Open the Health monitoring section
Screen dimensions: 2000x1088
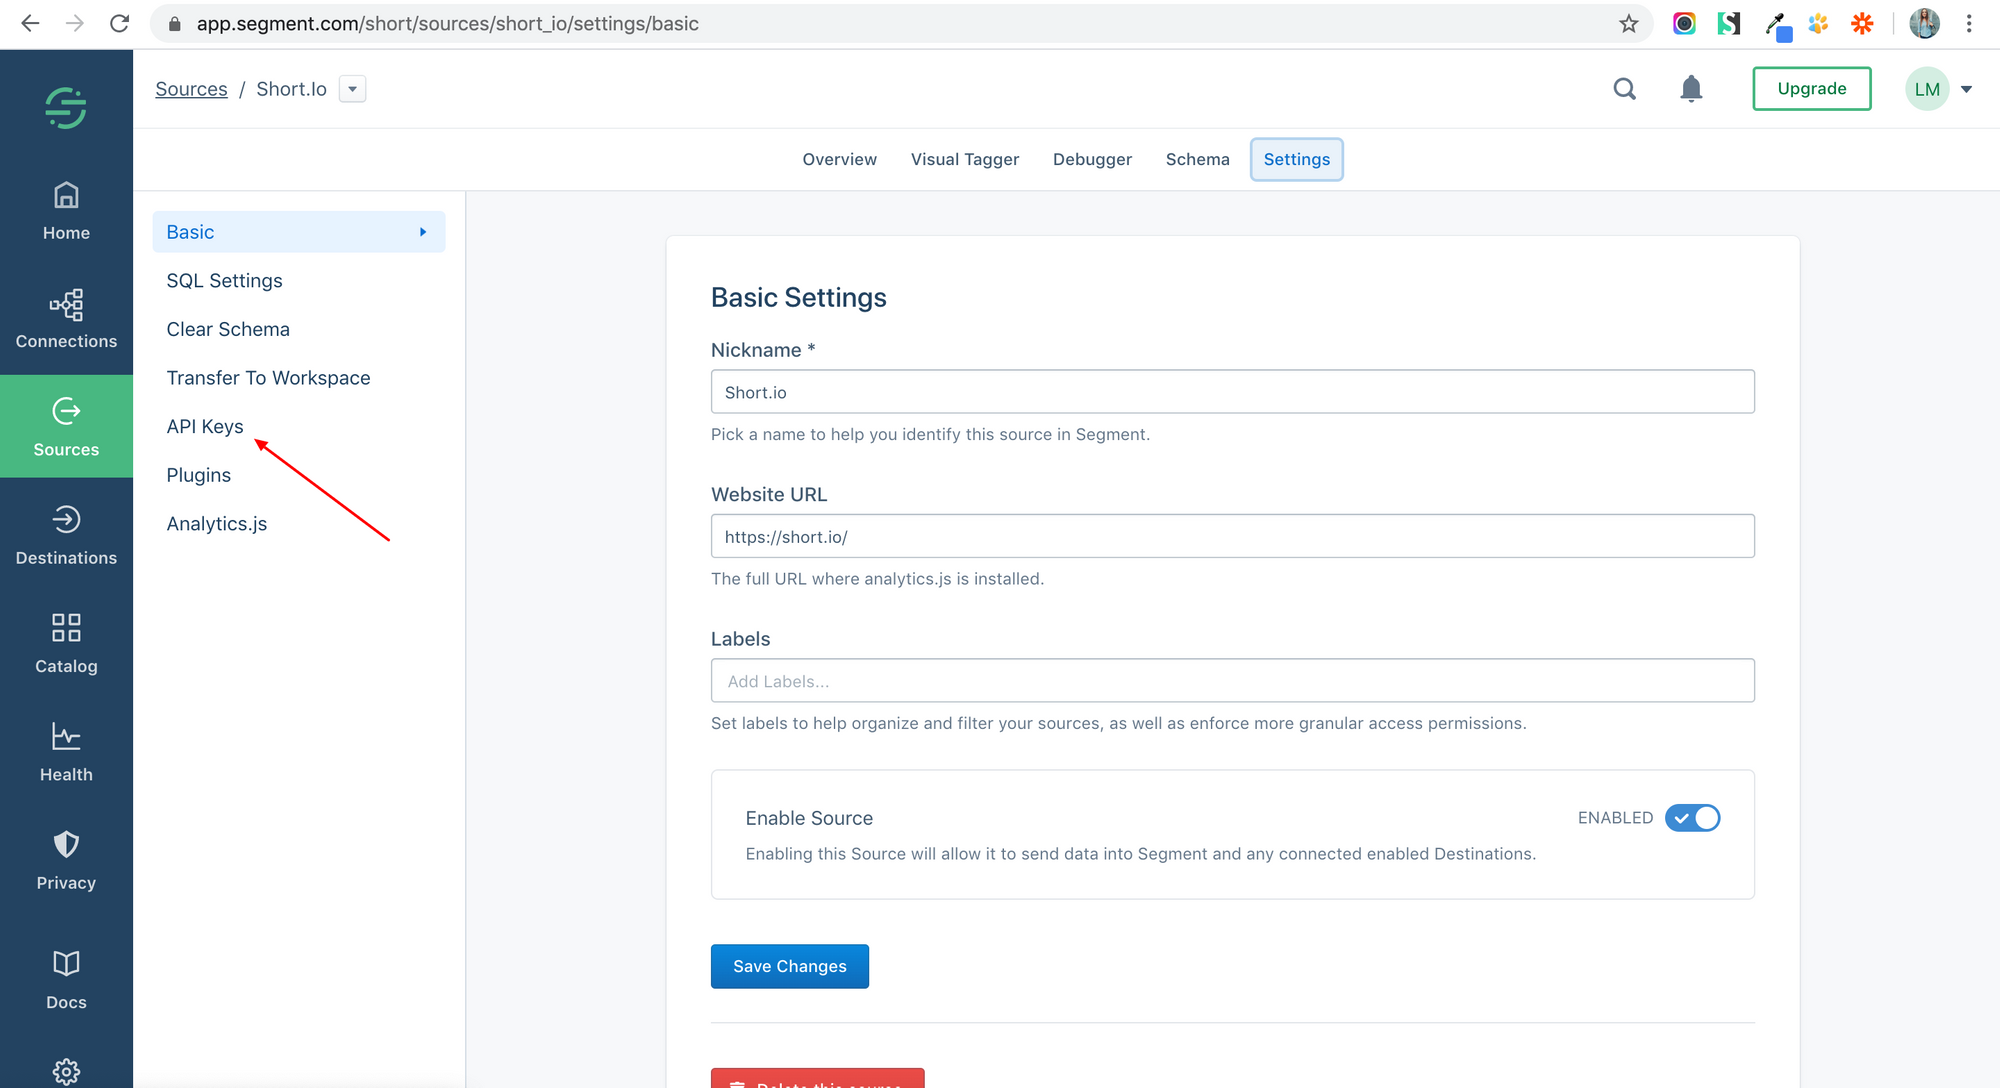point(65,749)
